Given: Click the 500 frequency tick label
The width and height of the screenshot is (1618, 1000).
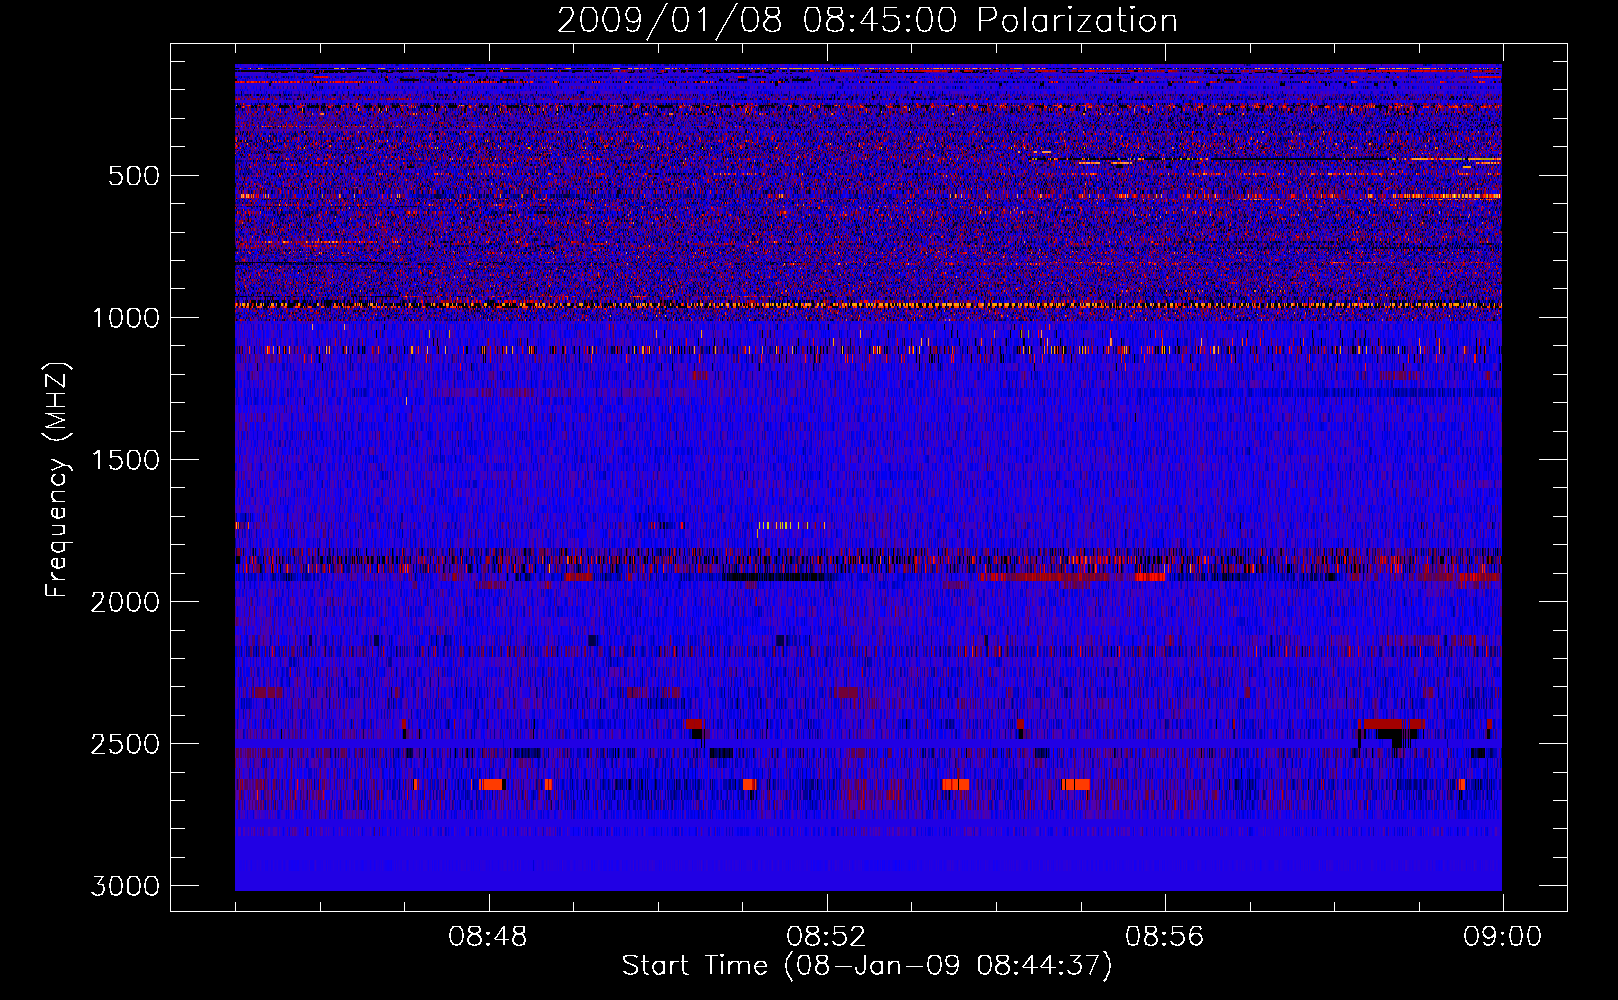Looking at the screenshot, I should [x=133, y=176].
